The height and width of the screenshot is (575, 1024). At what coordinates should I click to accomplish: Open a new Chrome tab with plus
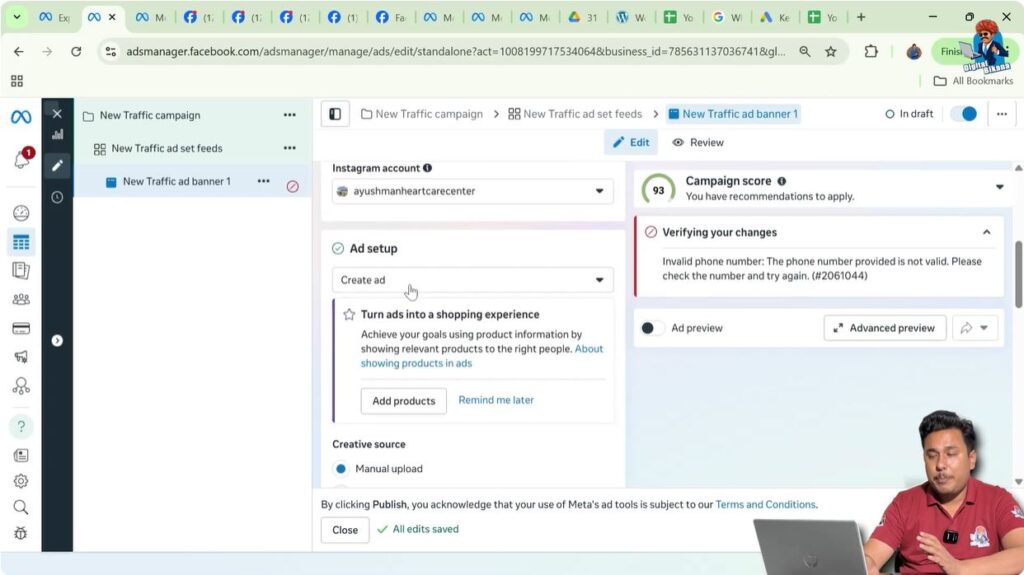click(861, 17)
